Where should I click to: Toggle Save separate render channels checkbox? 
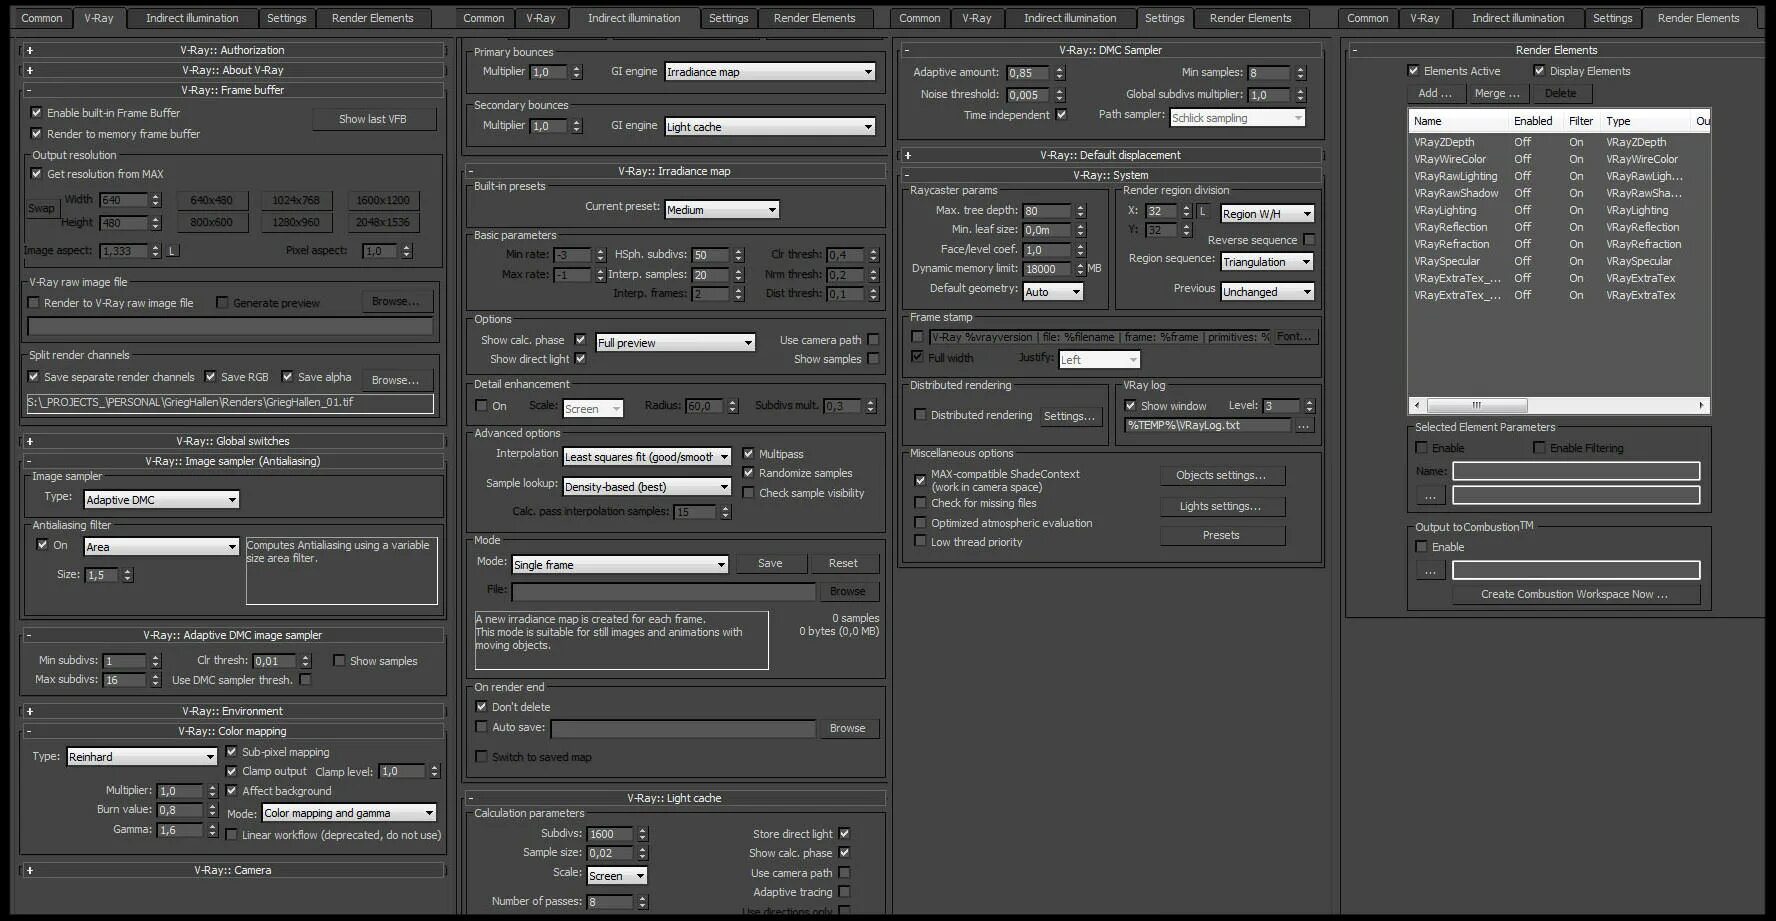[33, 377]
